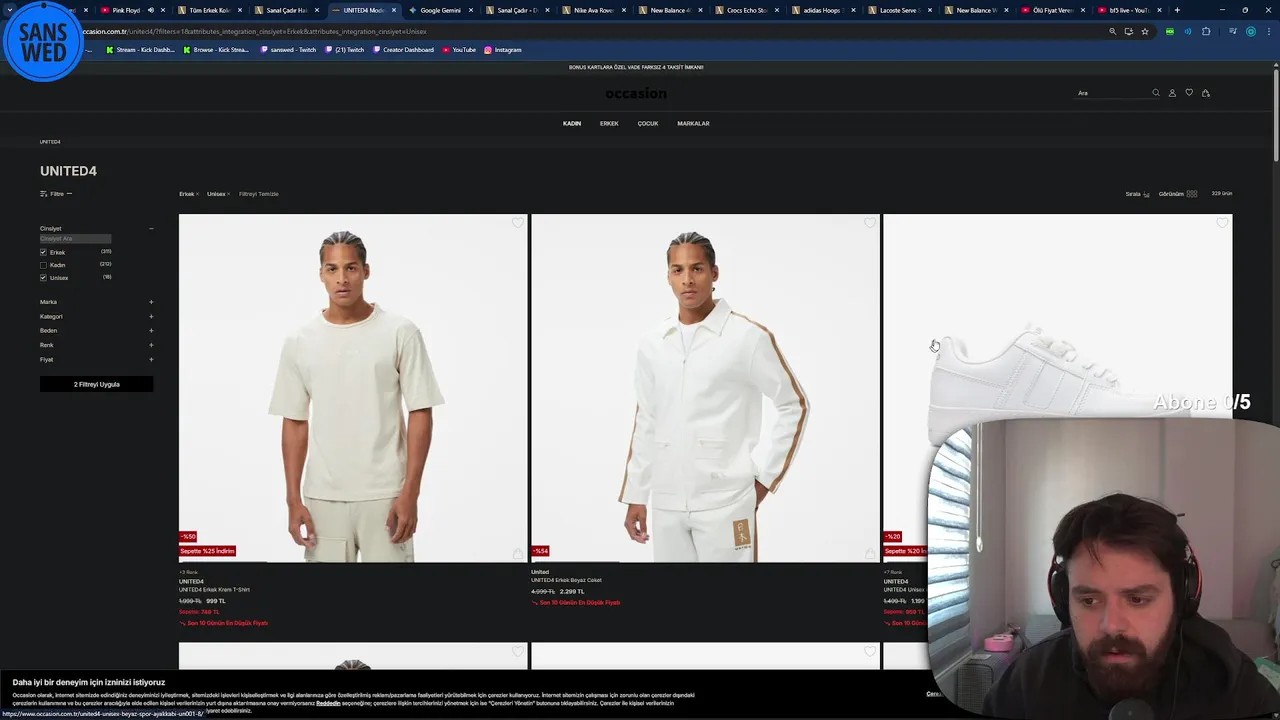Image resolution: width=1280 pixels, height=720 pixels.
Task: Open the Browse - Kick Streams bookmark
Action: pos(216,50)
